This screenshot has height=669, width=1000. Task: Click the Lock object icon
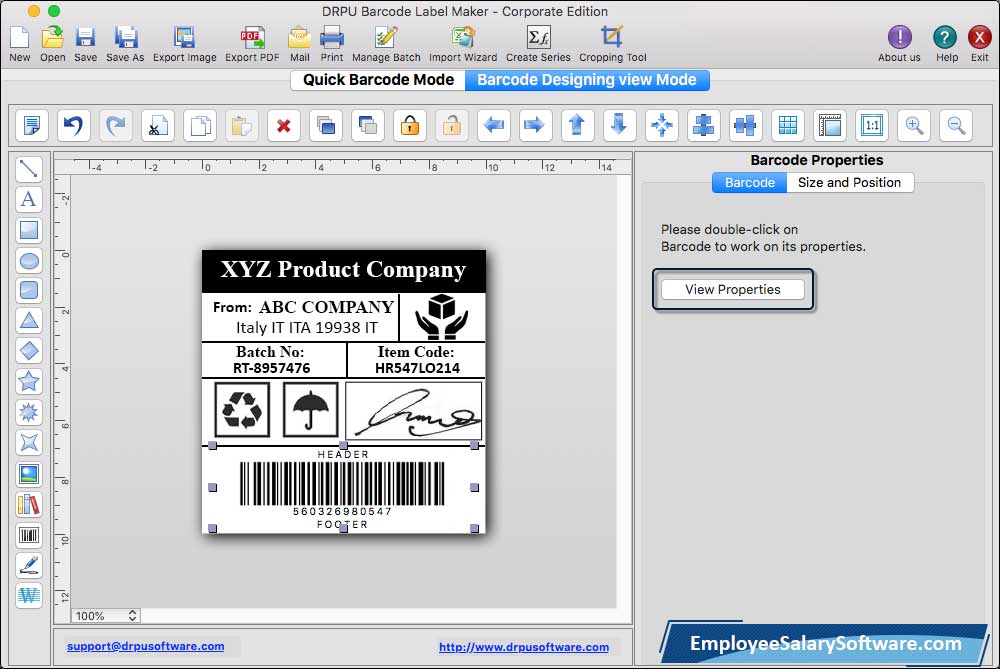[x=410, y=125]
